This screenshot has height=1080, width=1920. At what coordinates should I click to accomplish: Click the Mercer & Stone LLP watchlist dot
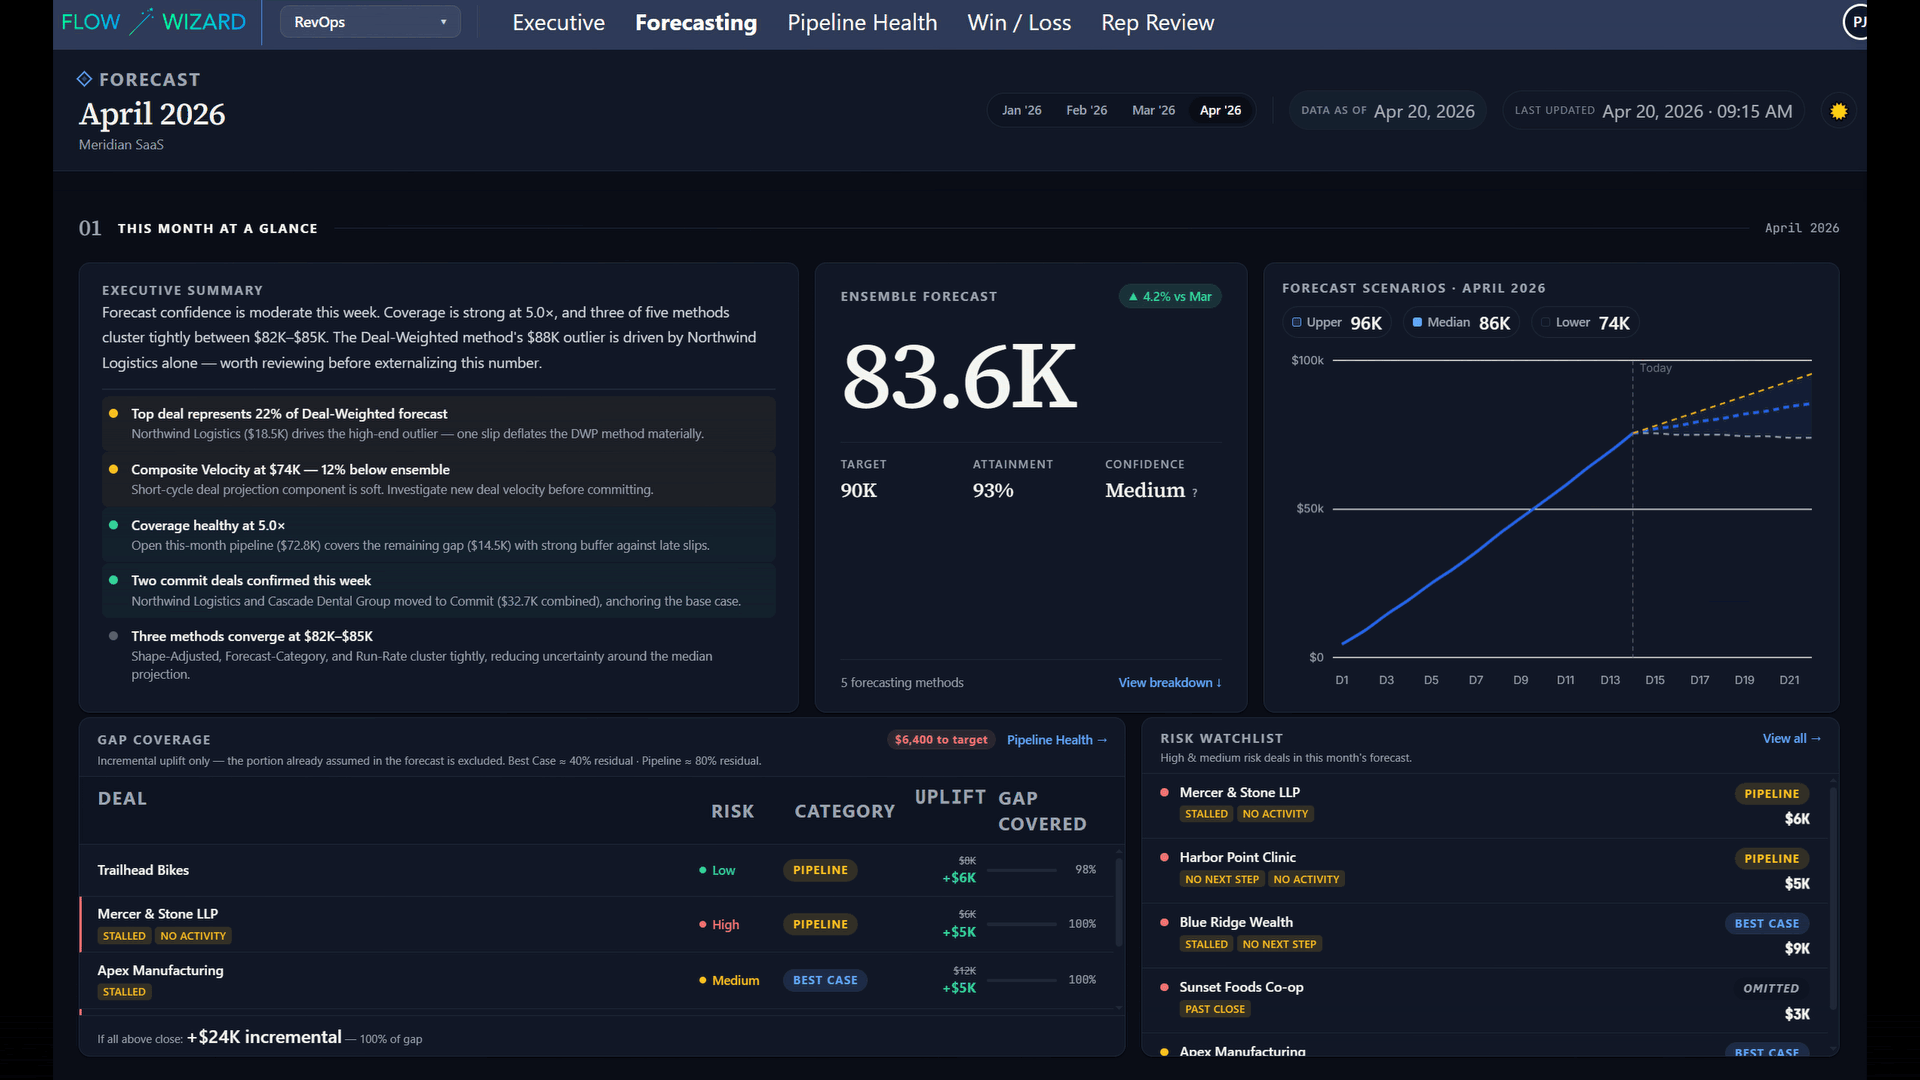pos(1164,792)
